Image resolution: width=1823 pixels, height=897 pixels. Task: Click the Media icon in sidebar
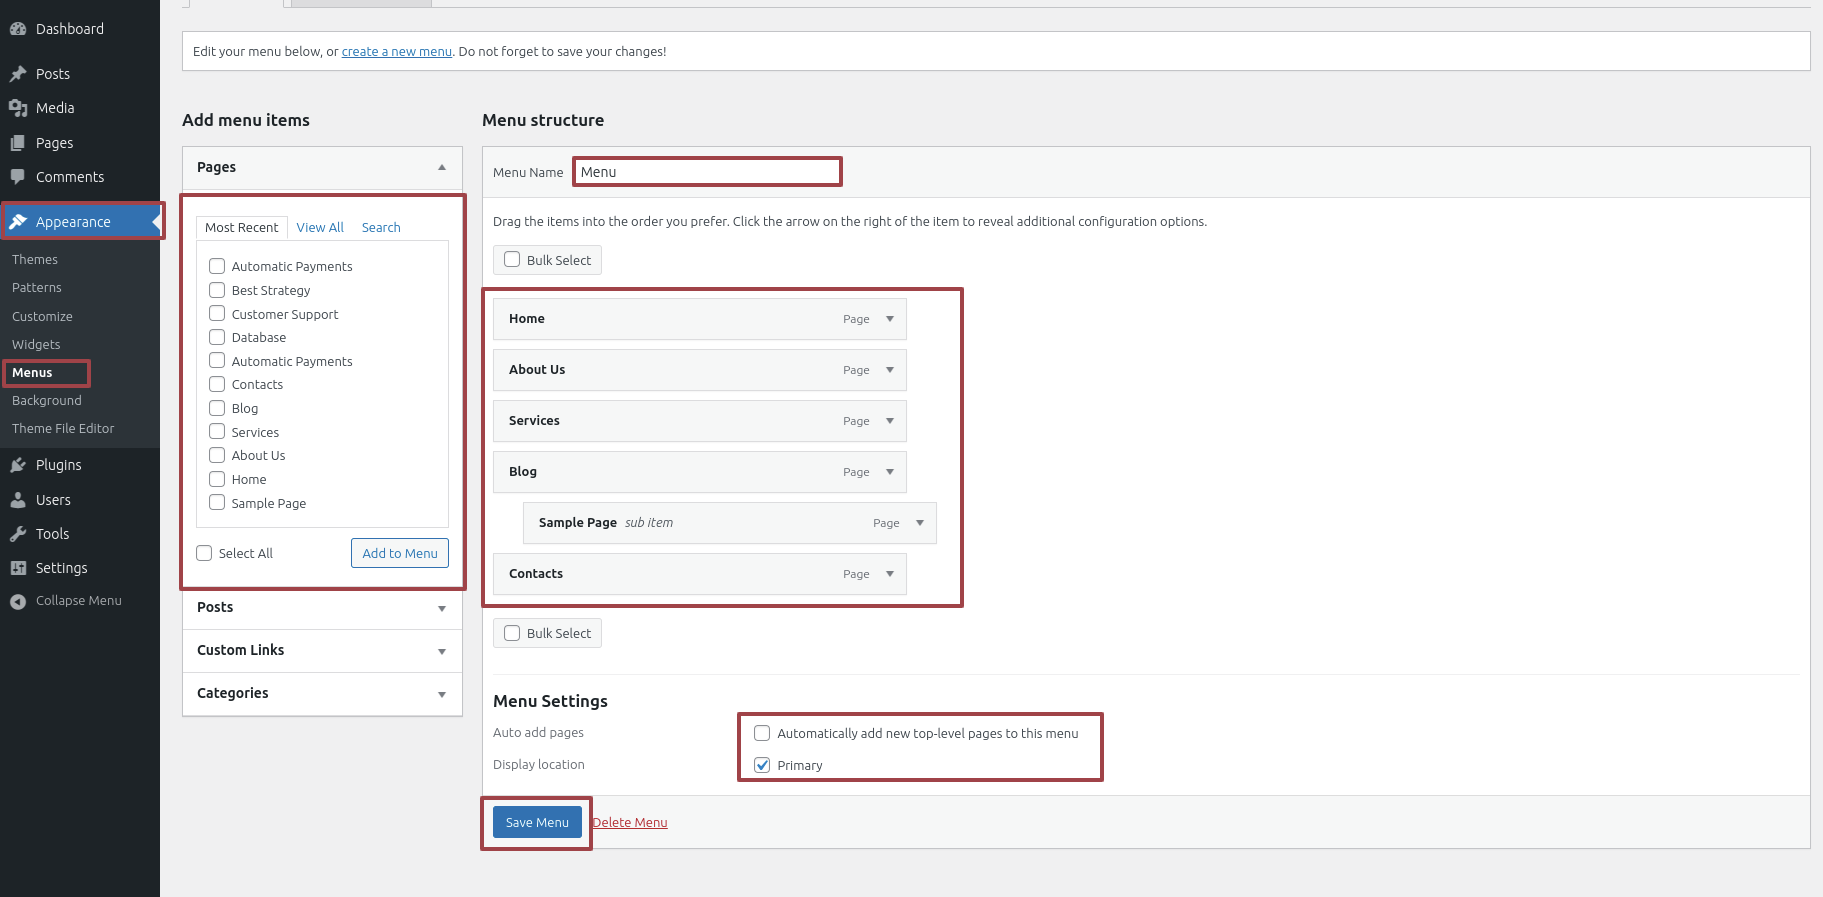pyautogui.click(x=18, y=108)
